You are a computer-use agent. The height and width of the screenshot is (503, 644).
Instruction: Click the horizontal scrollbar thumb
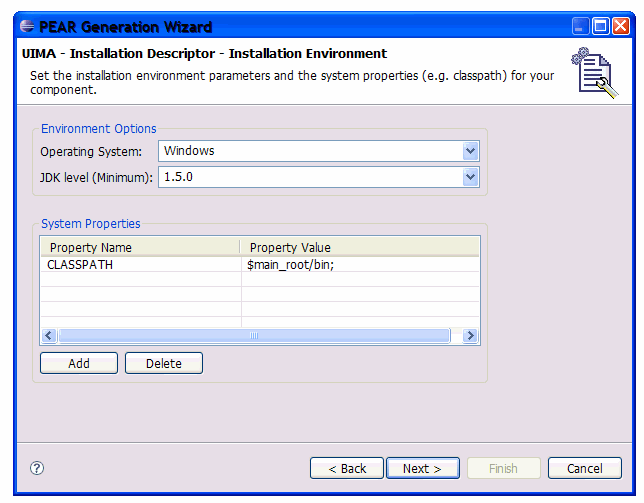tap(254, 336)
